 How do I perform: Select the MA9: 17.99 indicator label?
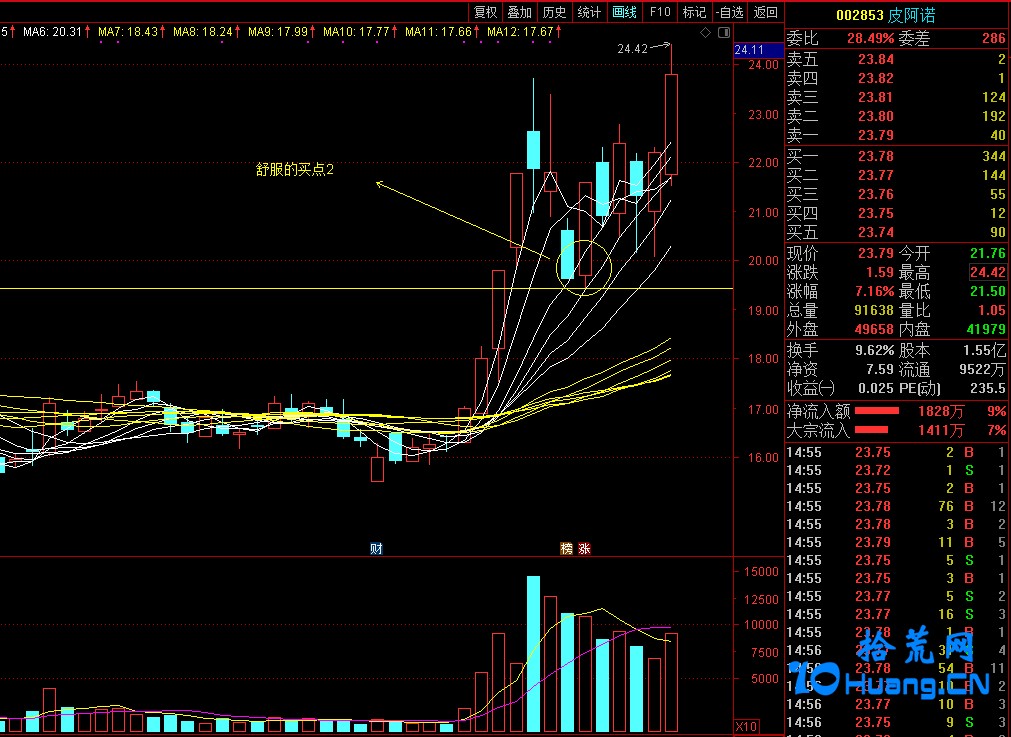tap(278, 32)
